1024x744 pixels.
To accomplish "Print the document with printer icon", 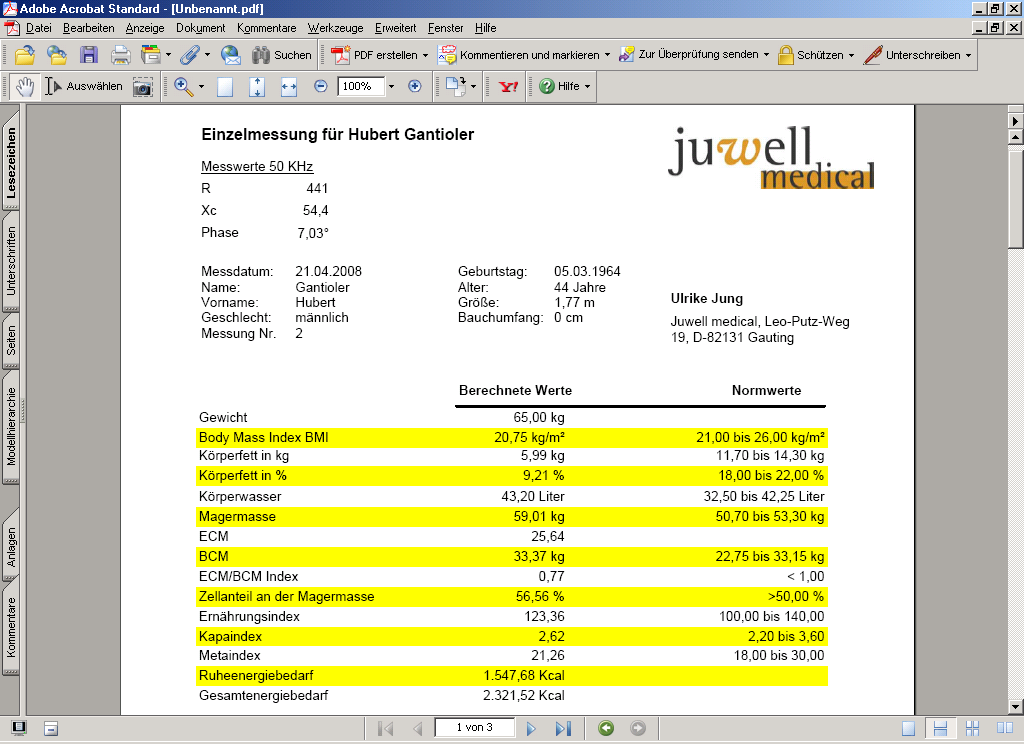I will [121, 55].
